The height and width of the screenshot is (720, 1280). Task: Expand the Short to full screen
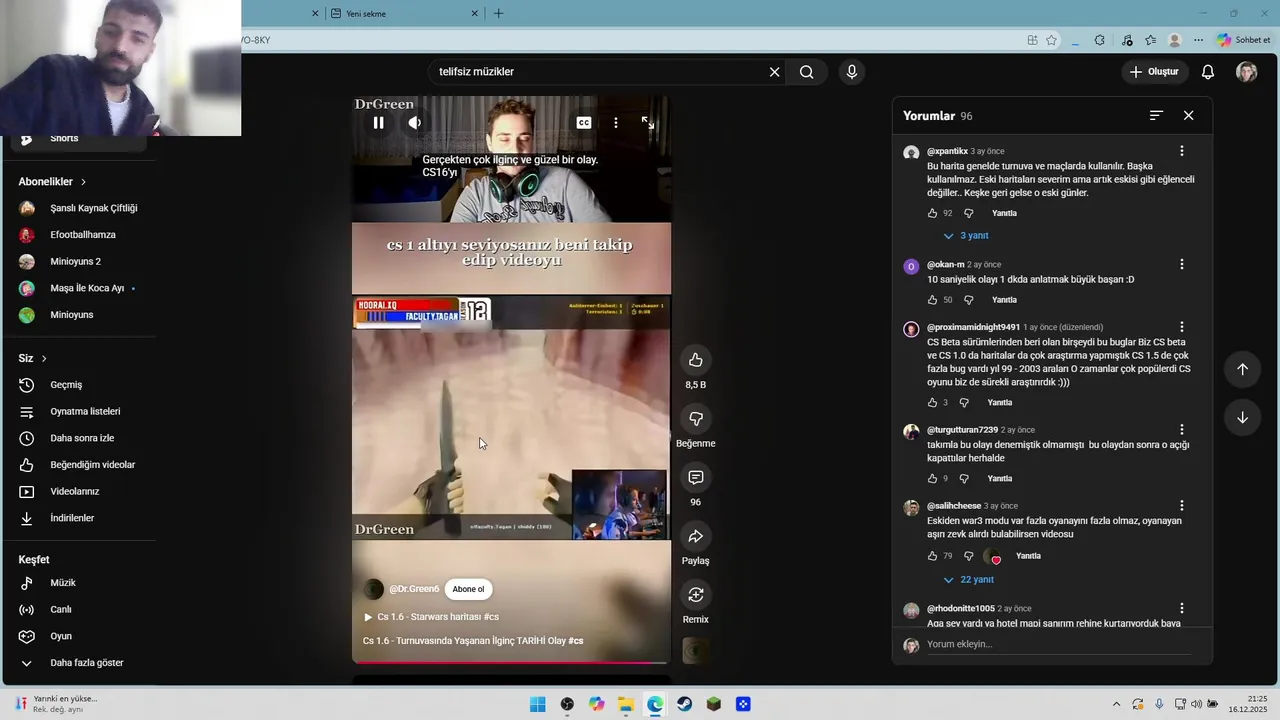coord(648,123)
